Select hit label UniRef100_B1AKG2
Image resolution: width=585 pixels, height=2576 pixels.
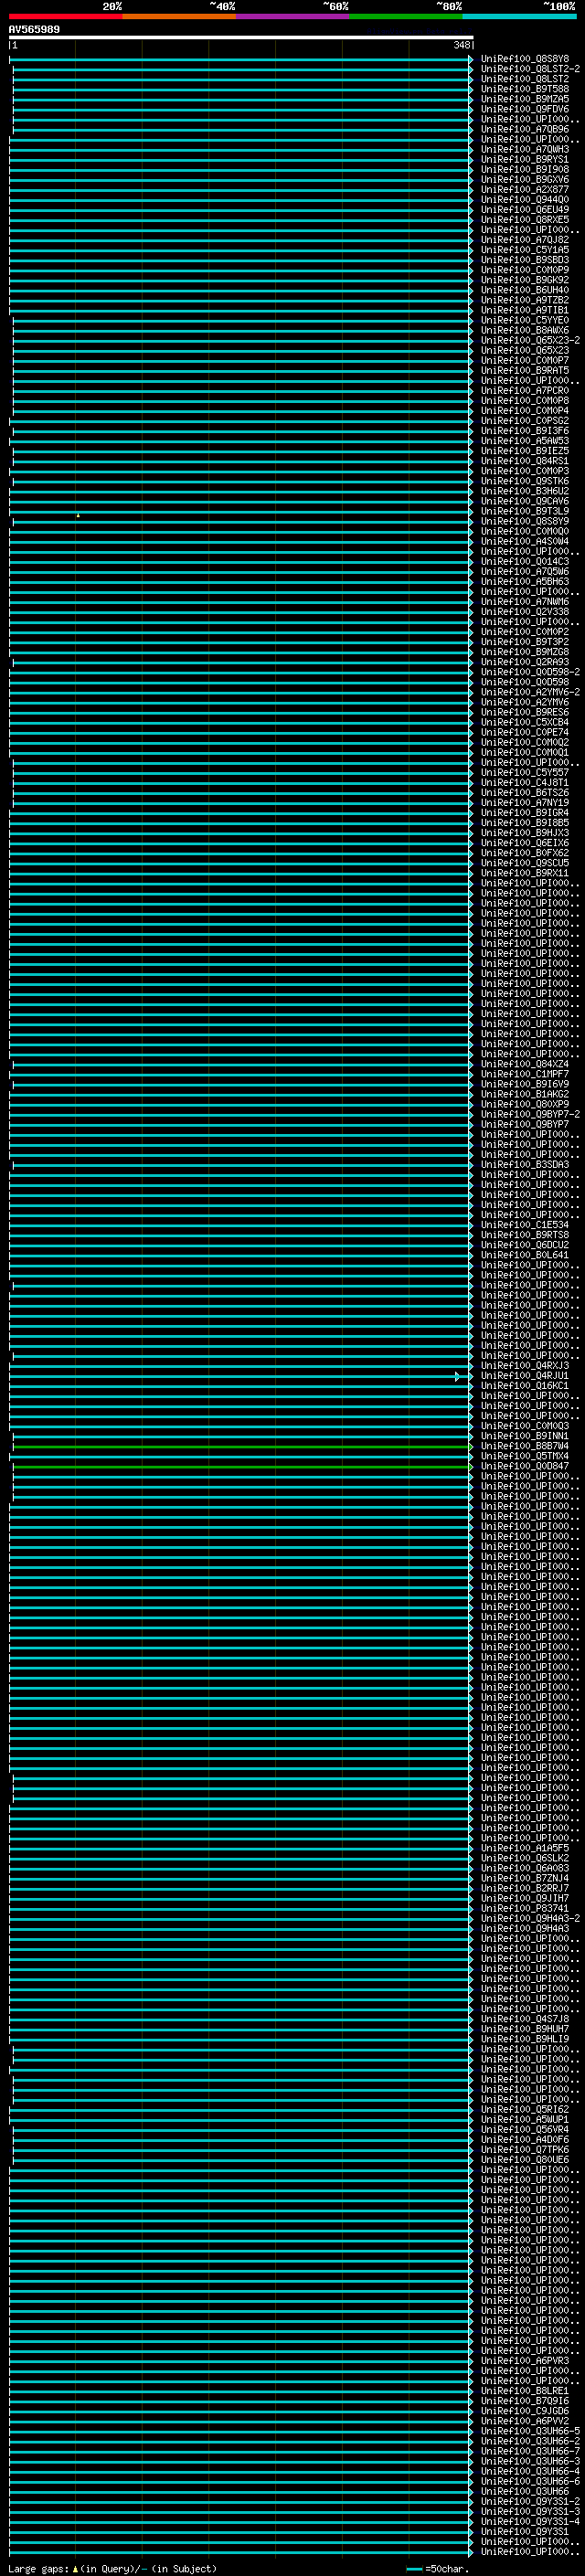pos(525,1094)
